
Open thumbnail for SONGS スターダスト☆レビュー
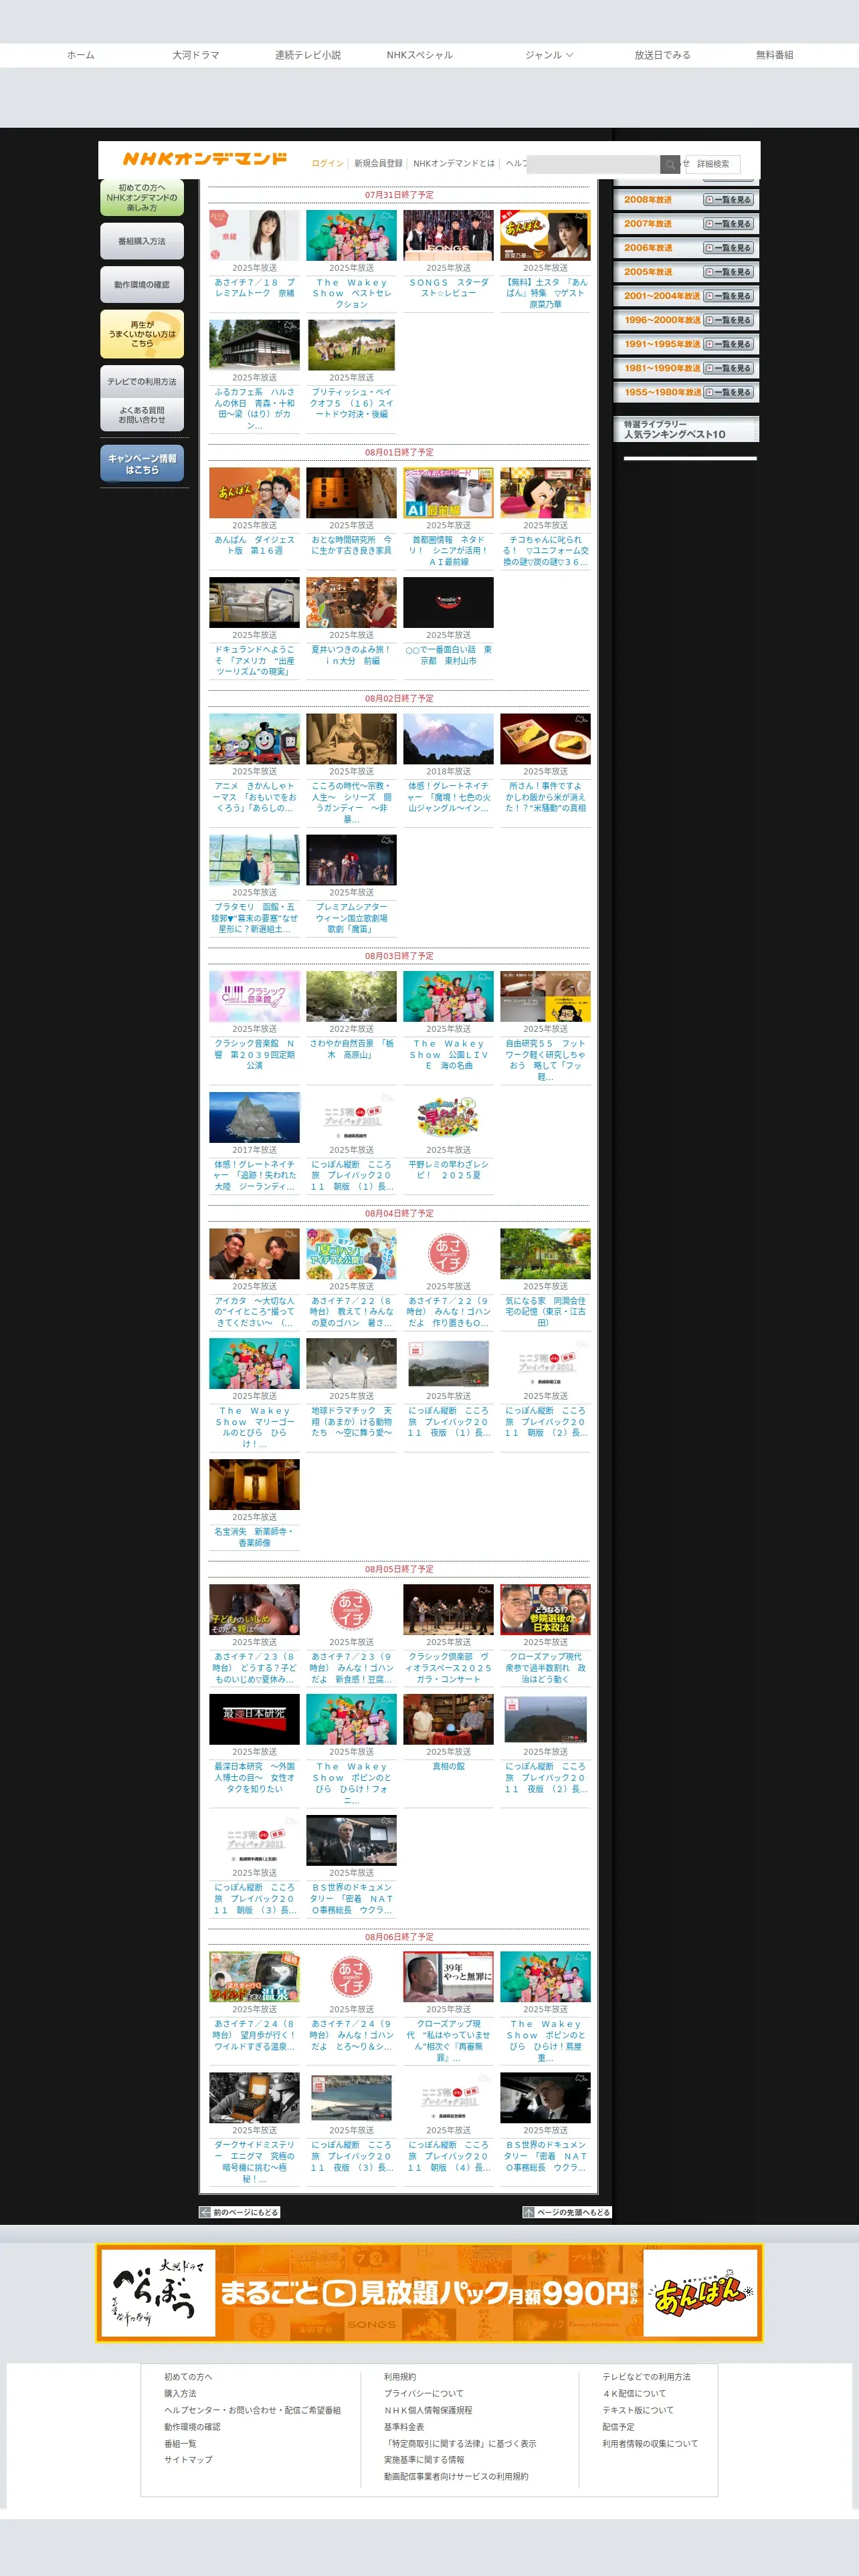[x=448, y=235]
